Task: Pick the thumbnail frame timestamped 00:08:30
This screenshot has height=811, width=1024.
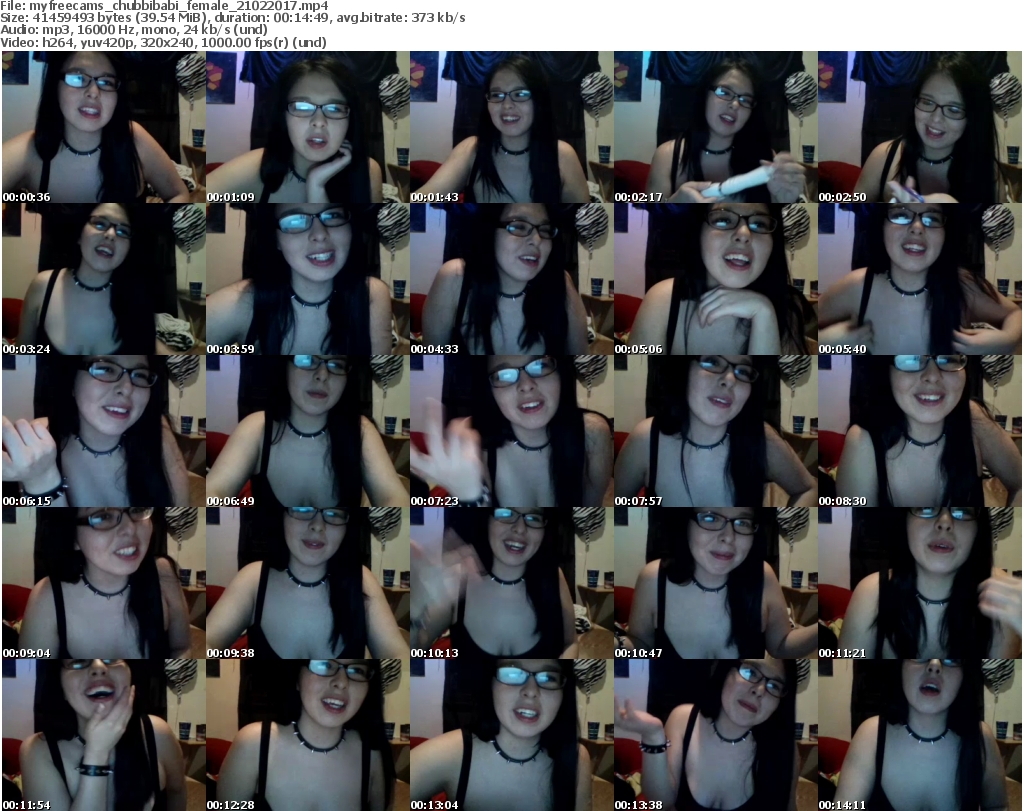Action: (x=920, y=432)
